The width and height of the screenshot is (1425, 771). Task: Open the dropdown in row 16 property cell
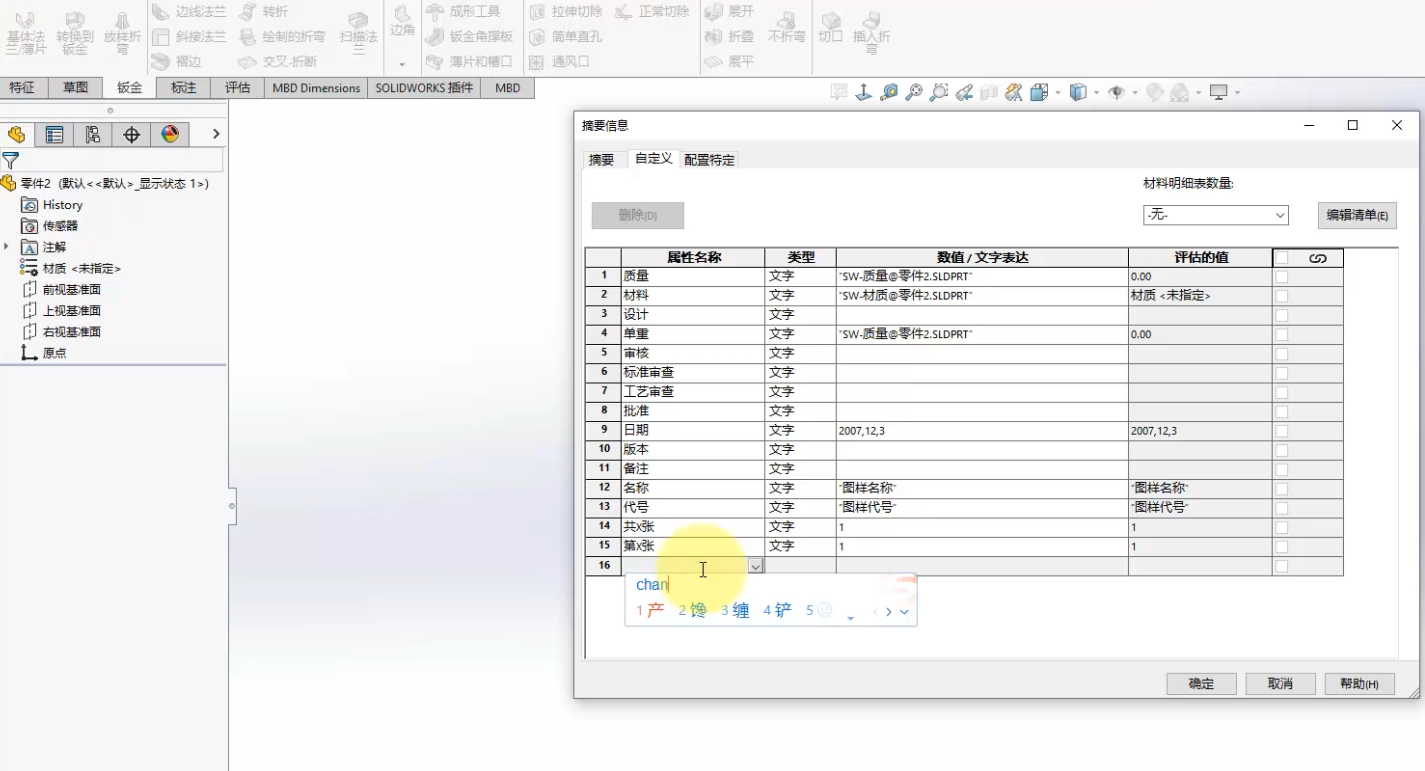[x=756, y=565]
